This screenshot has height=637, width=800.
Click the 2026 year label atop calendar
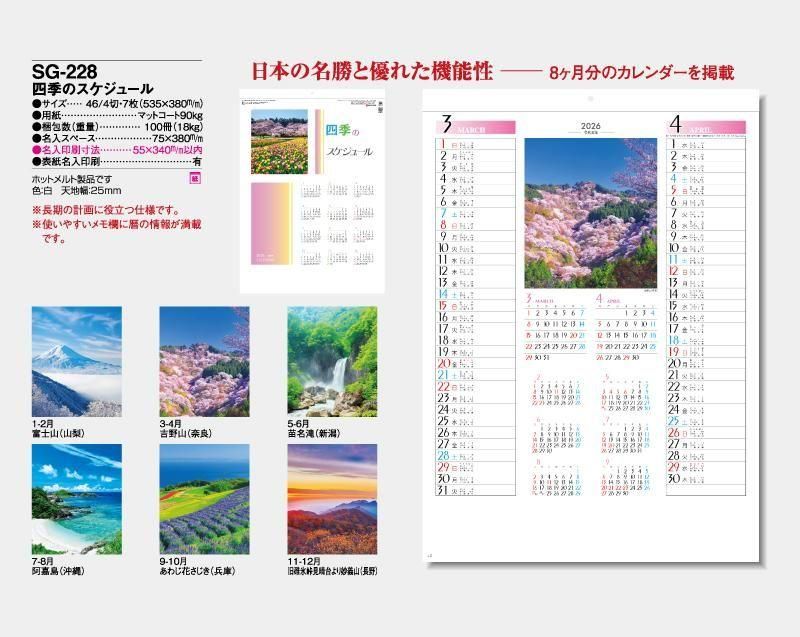click(x=591, y=125)
